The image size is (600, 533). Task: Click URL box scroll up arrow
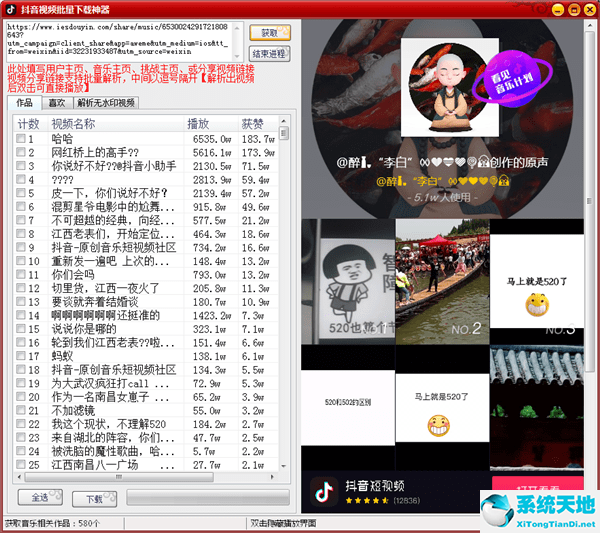237,26
